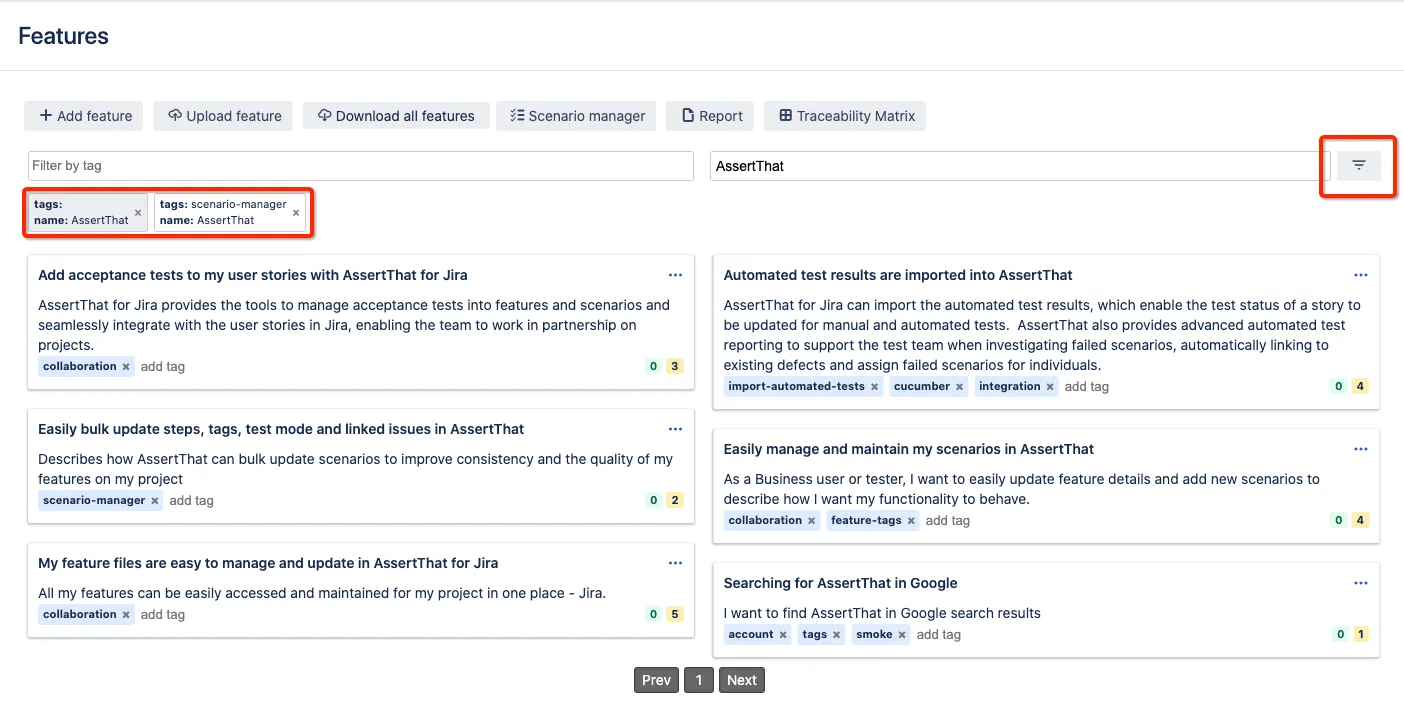Click the cucumber tag label
Image resolution: width=1404 pixels, height=715 pixels.
pyautogui.click(x=921, y=387)
